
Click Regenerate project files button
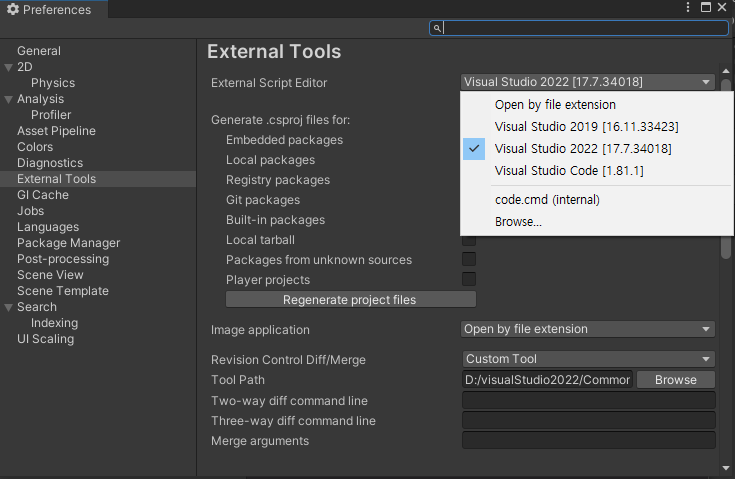[x=350, y=300]
